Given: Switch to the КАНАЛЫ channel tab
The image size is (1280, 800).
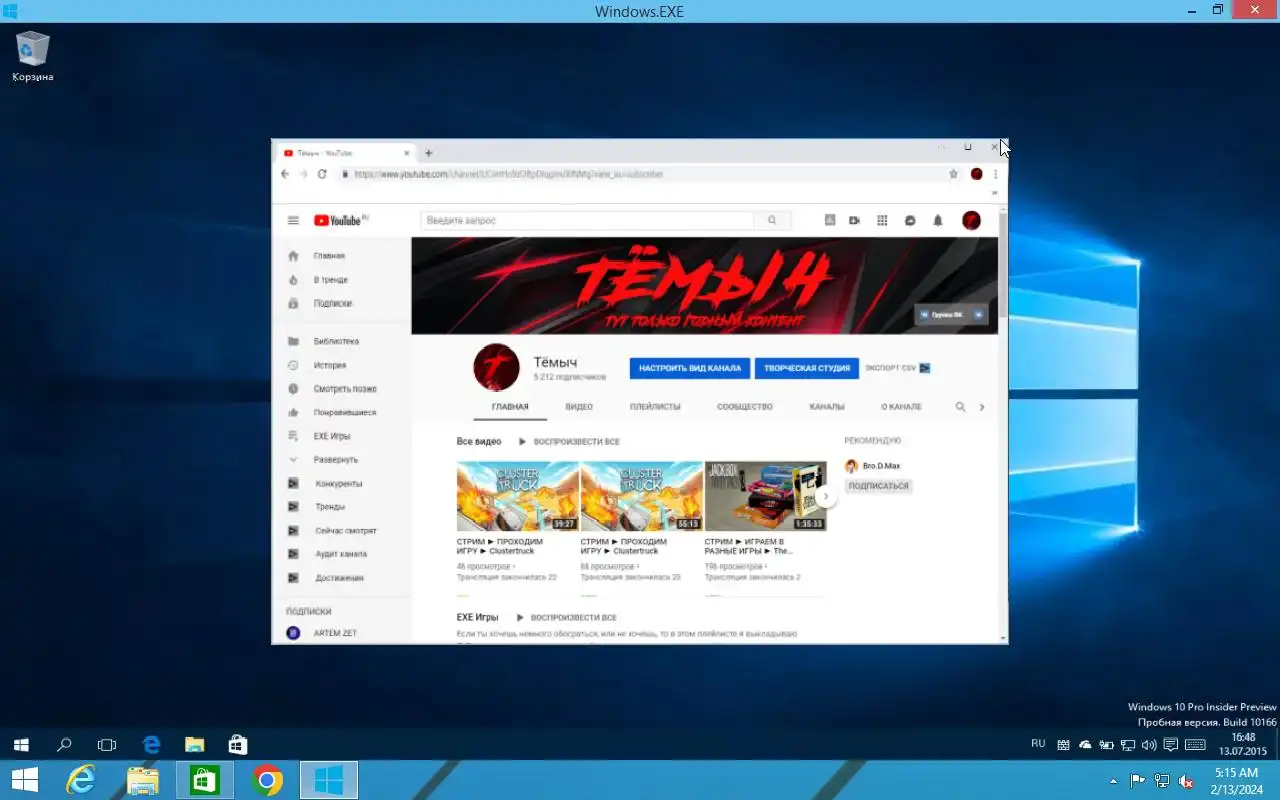Looking at the screenshot, I should pos(827,407).
